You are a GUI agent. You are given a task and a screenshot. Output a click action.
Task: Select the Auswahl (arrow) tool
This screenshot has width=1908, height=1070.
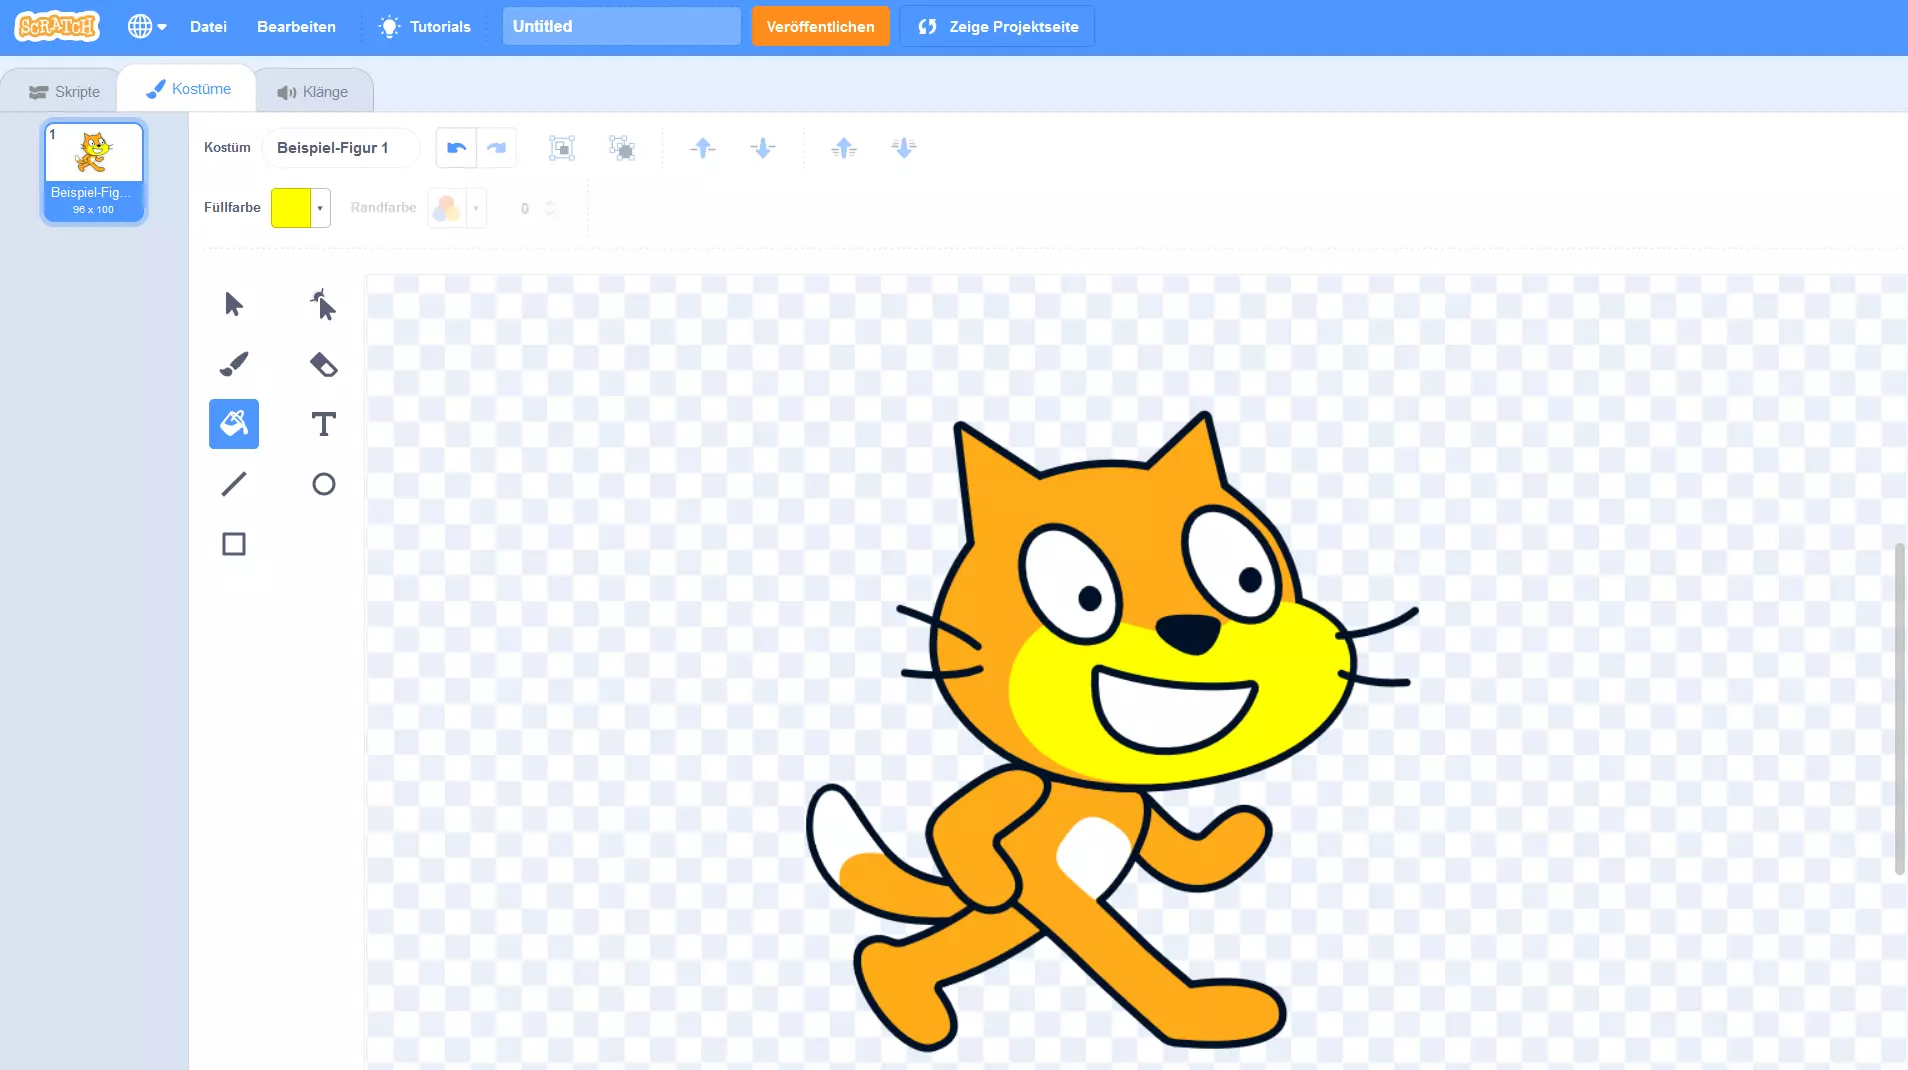234,303
